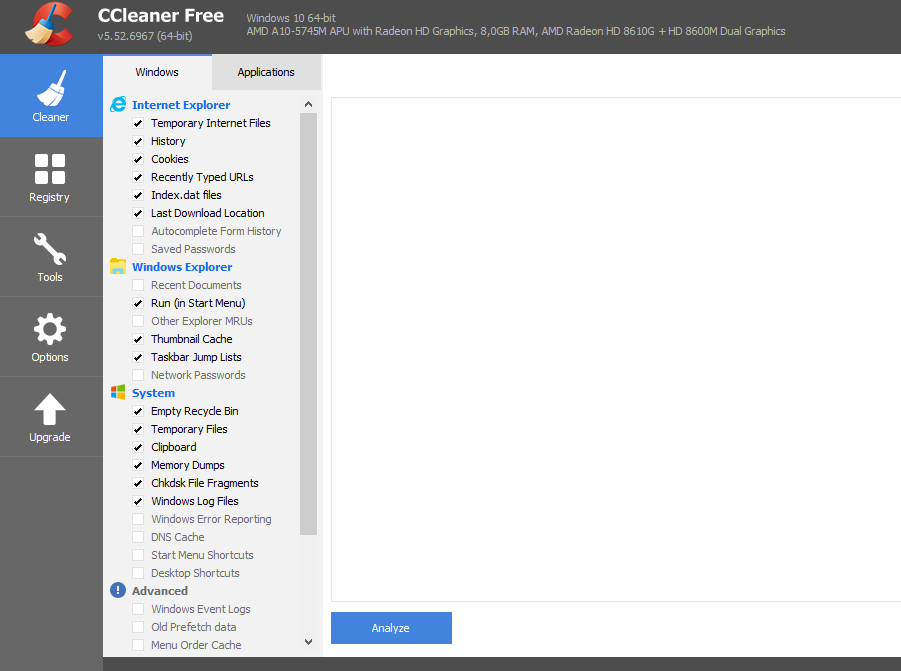Click the version v5.52.6967 text

145,36
